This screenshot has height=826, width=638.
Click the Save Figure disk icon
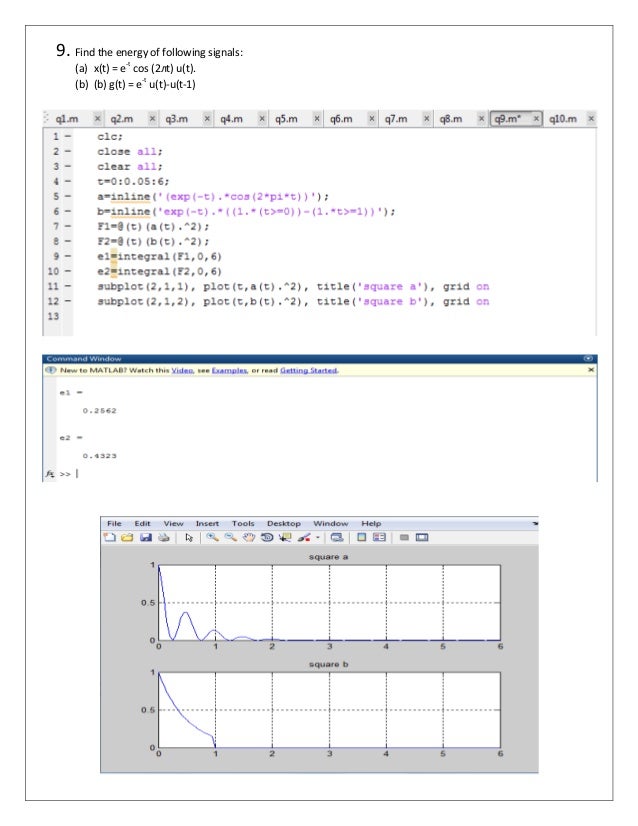point(146,537)
